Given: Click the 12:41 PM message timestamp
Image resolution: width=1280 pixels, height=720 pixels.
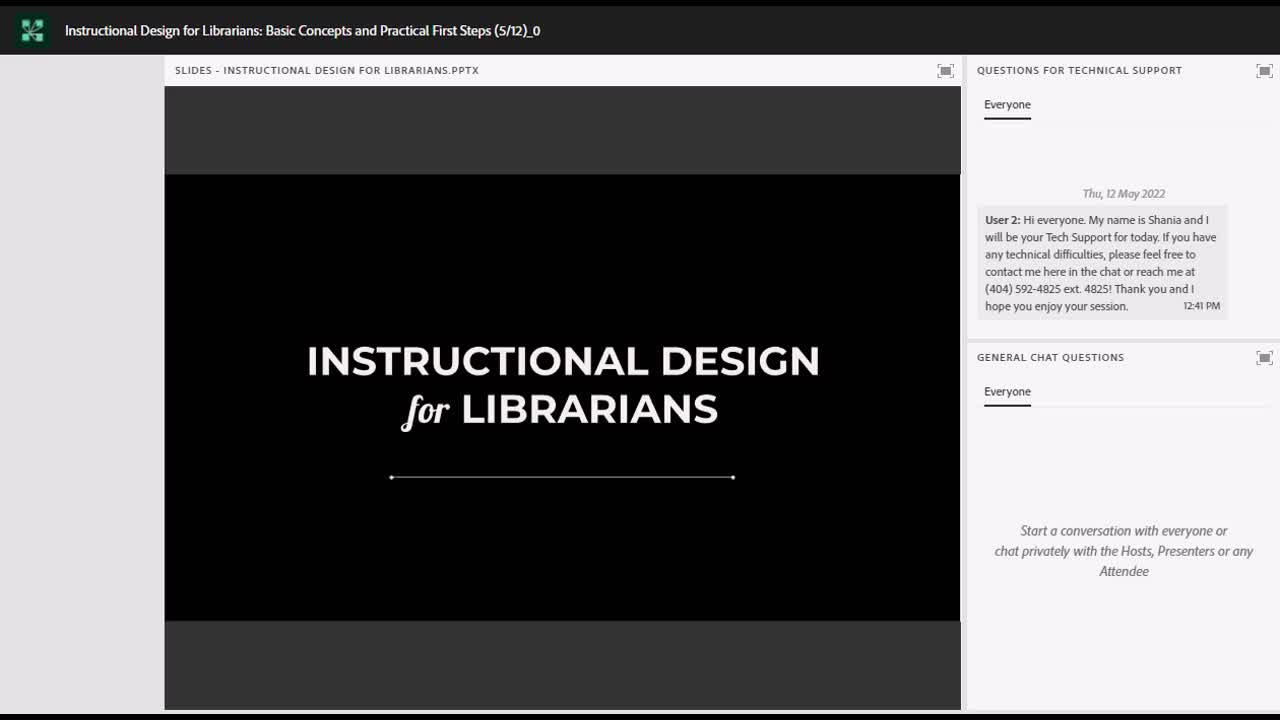Looking at the screenshot, I should coord(1201,306).
